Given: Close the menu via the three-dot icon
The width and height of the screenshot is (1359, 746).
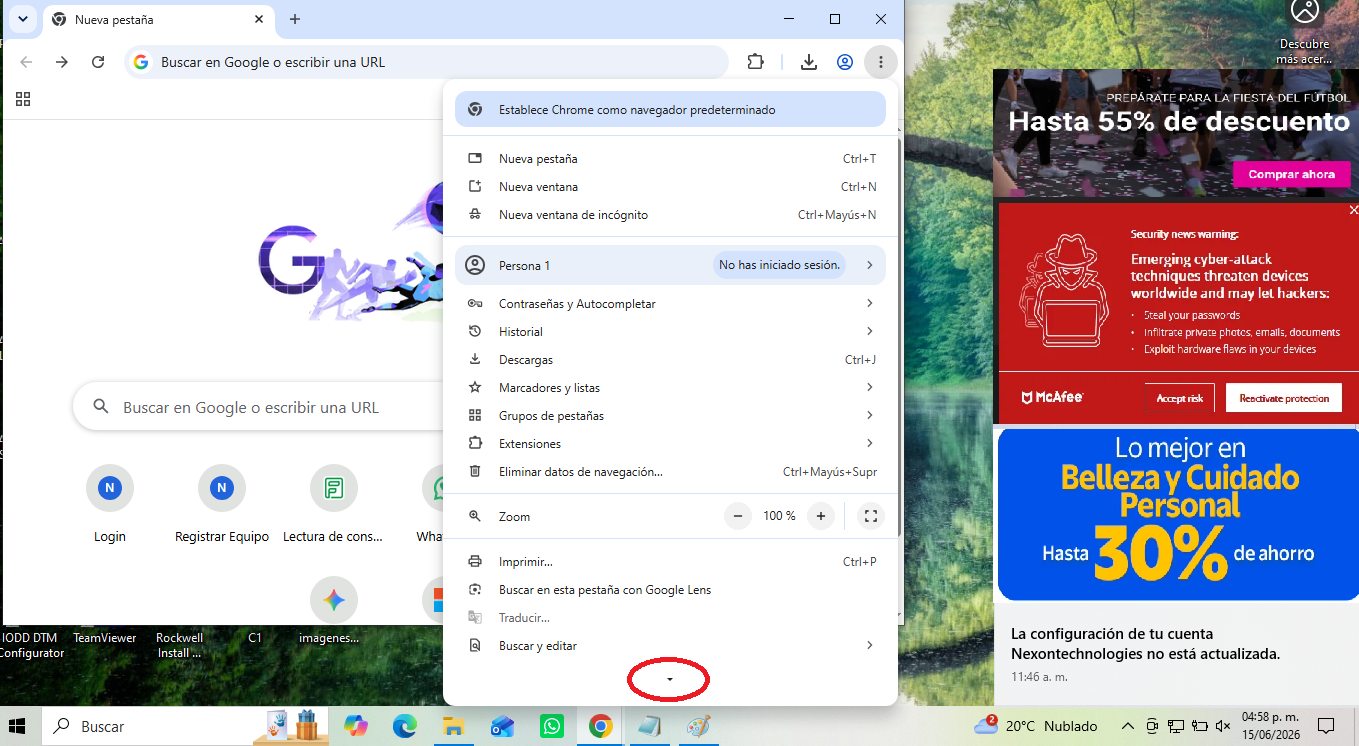Looking at the screenshot, I should click(x=881, y=62).
